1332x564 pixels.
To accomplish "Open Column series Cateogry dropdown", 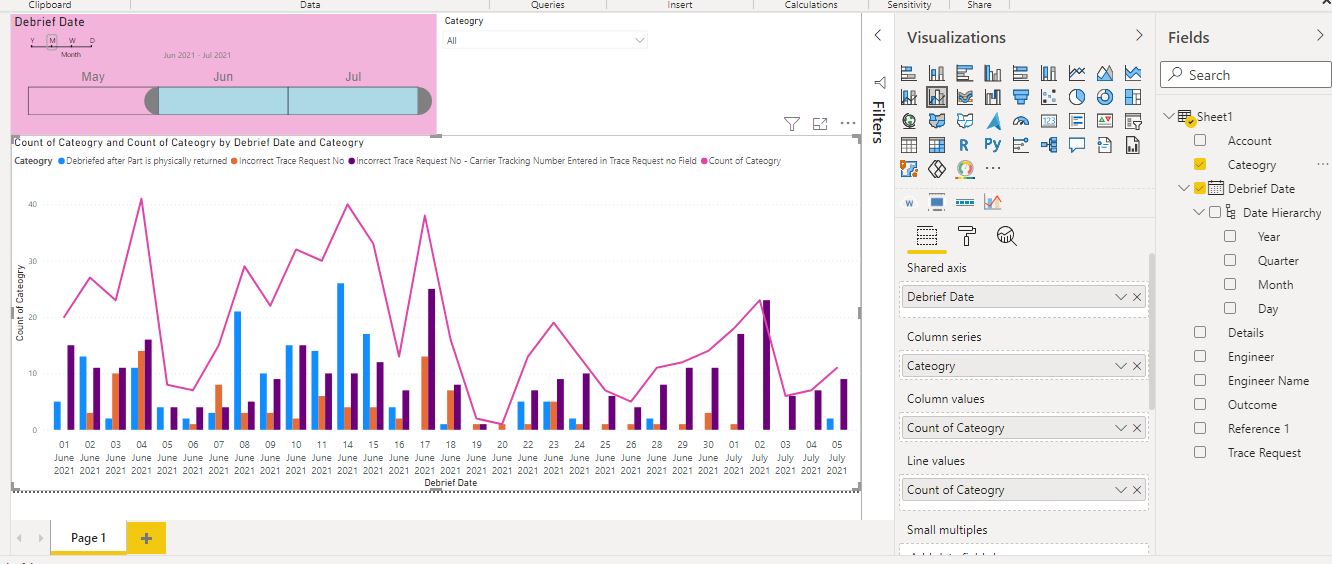I will coord(1121,366).
